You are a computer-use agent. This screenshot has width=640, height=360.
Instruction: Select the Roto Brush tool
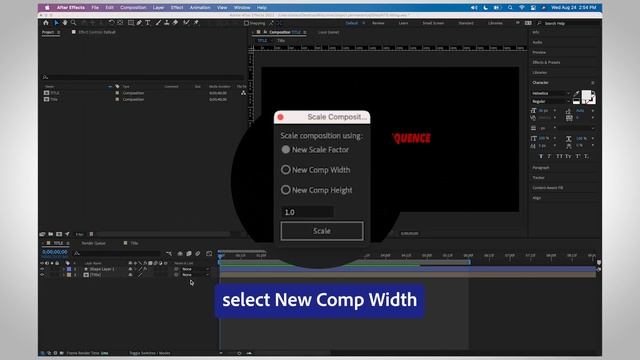(186, 23)
